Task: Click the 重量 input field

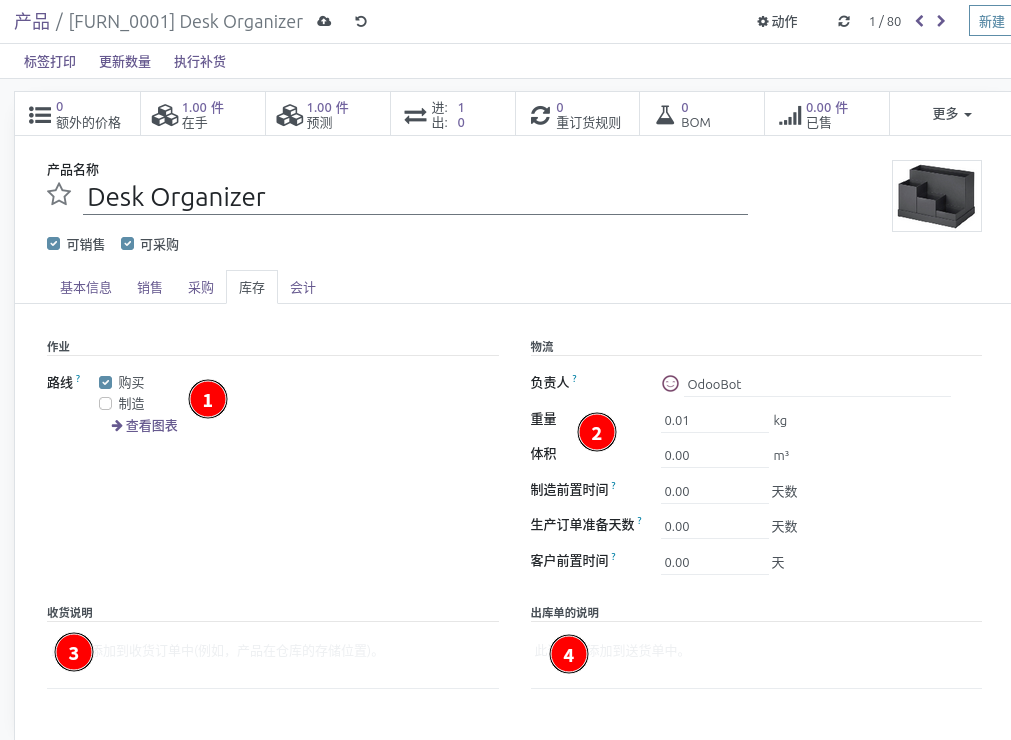Action: coord(714,420)
